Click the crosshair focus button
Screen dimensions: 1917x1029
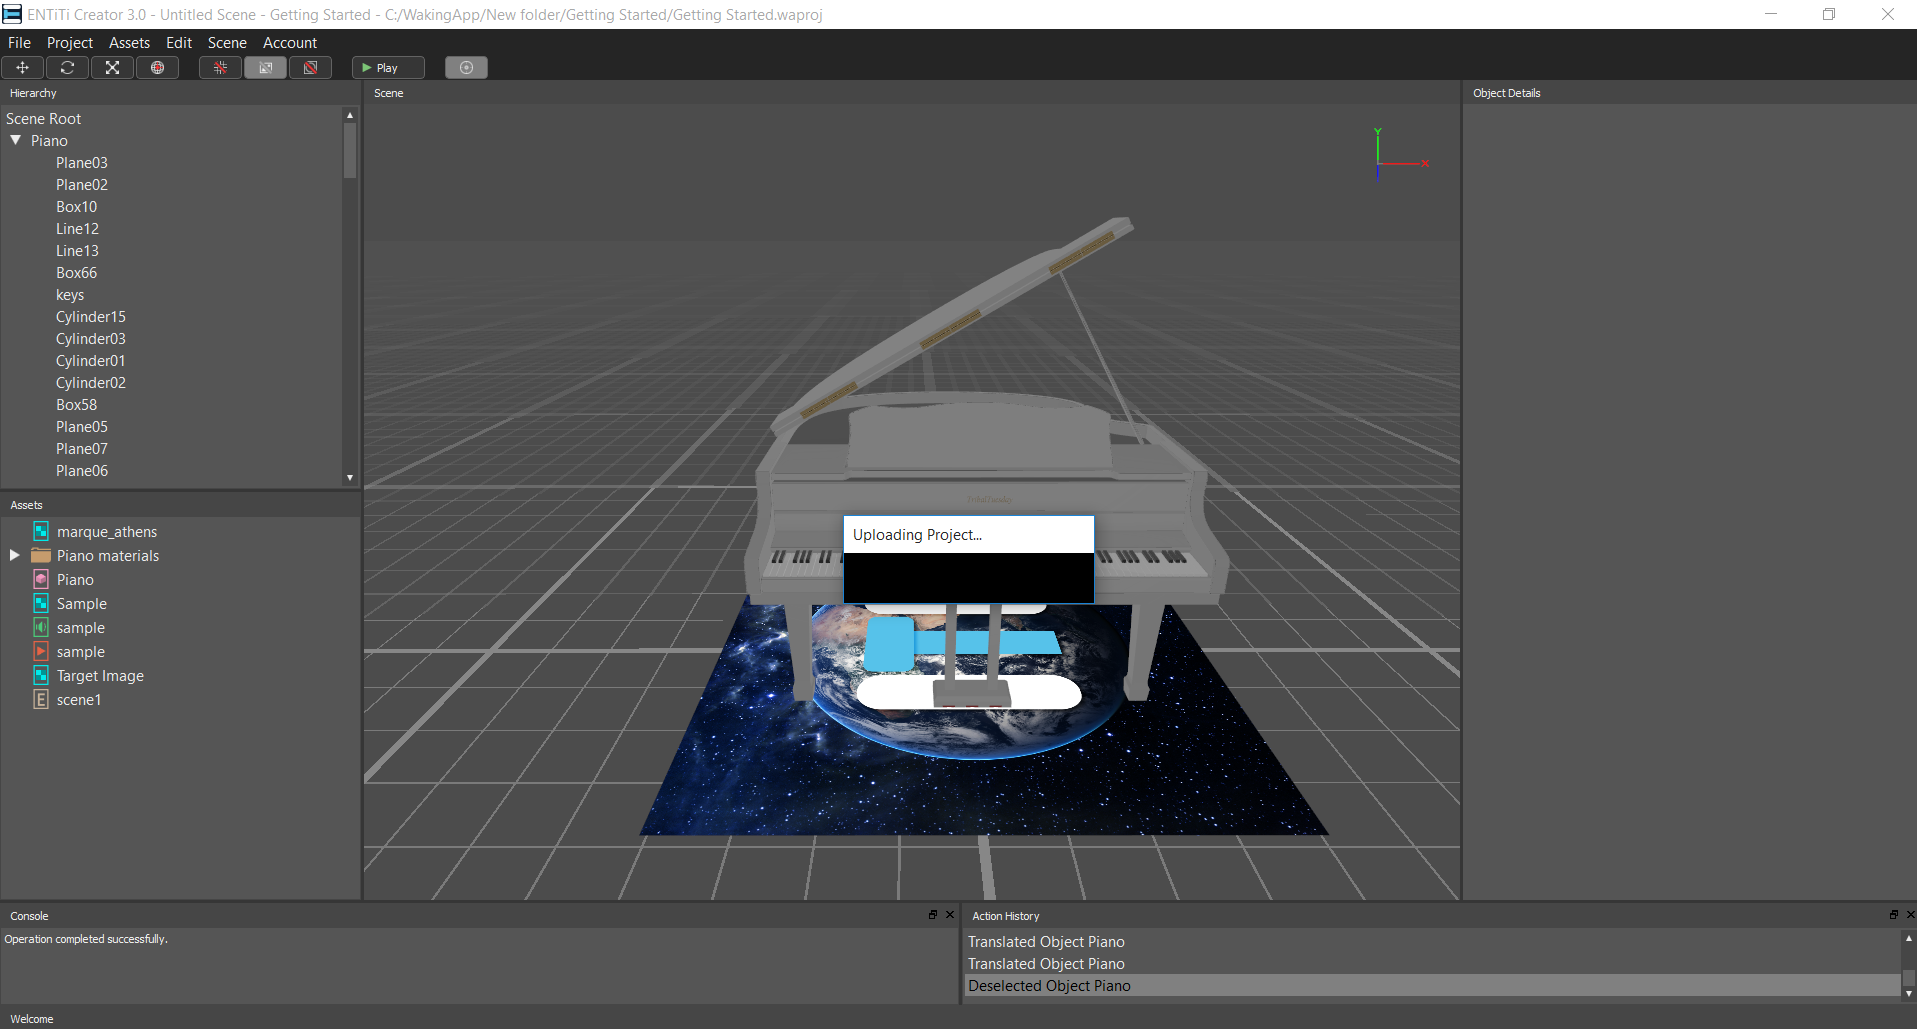pyautogui.click(x=466, y=67)
